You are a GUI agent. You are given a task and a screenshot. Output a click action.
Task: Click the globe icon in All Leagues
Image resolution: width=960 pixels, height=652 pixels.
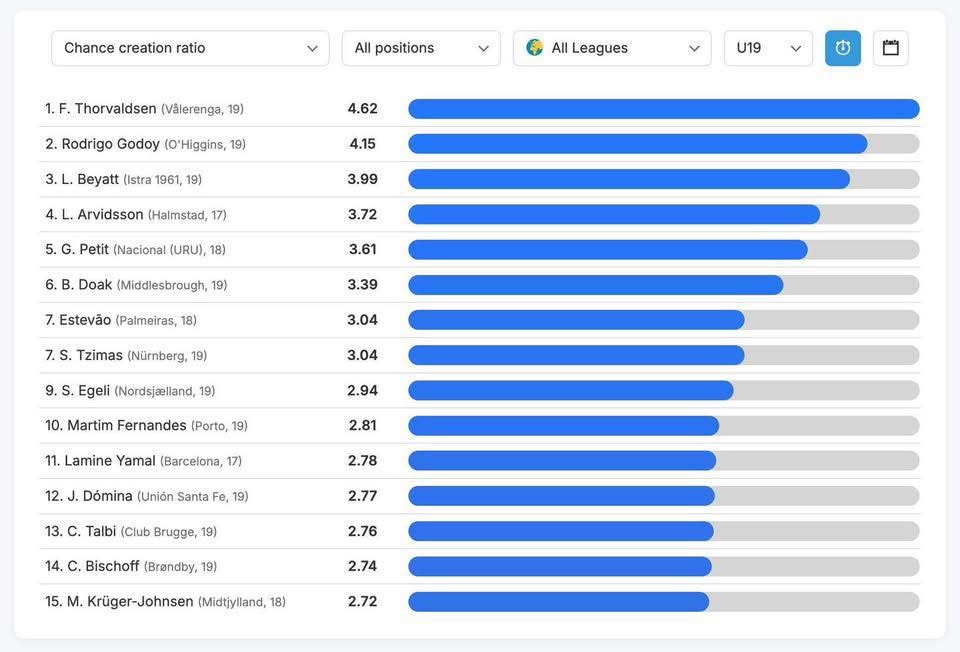pos(535,48)
